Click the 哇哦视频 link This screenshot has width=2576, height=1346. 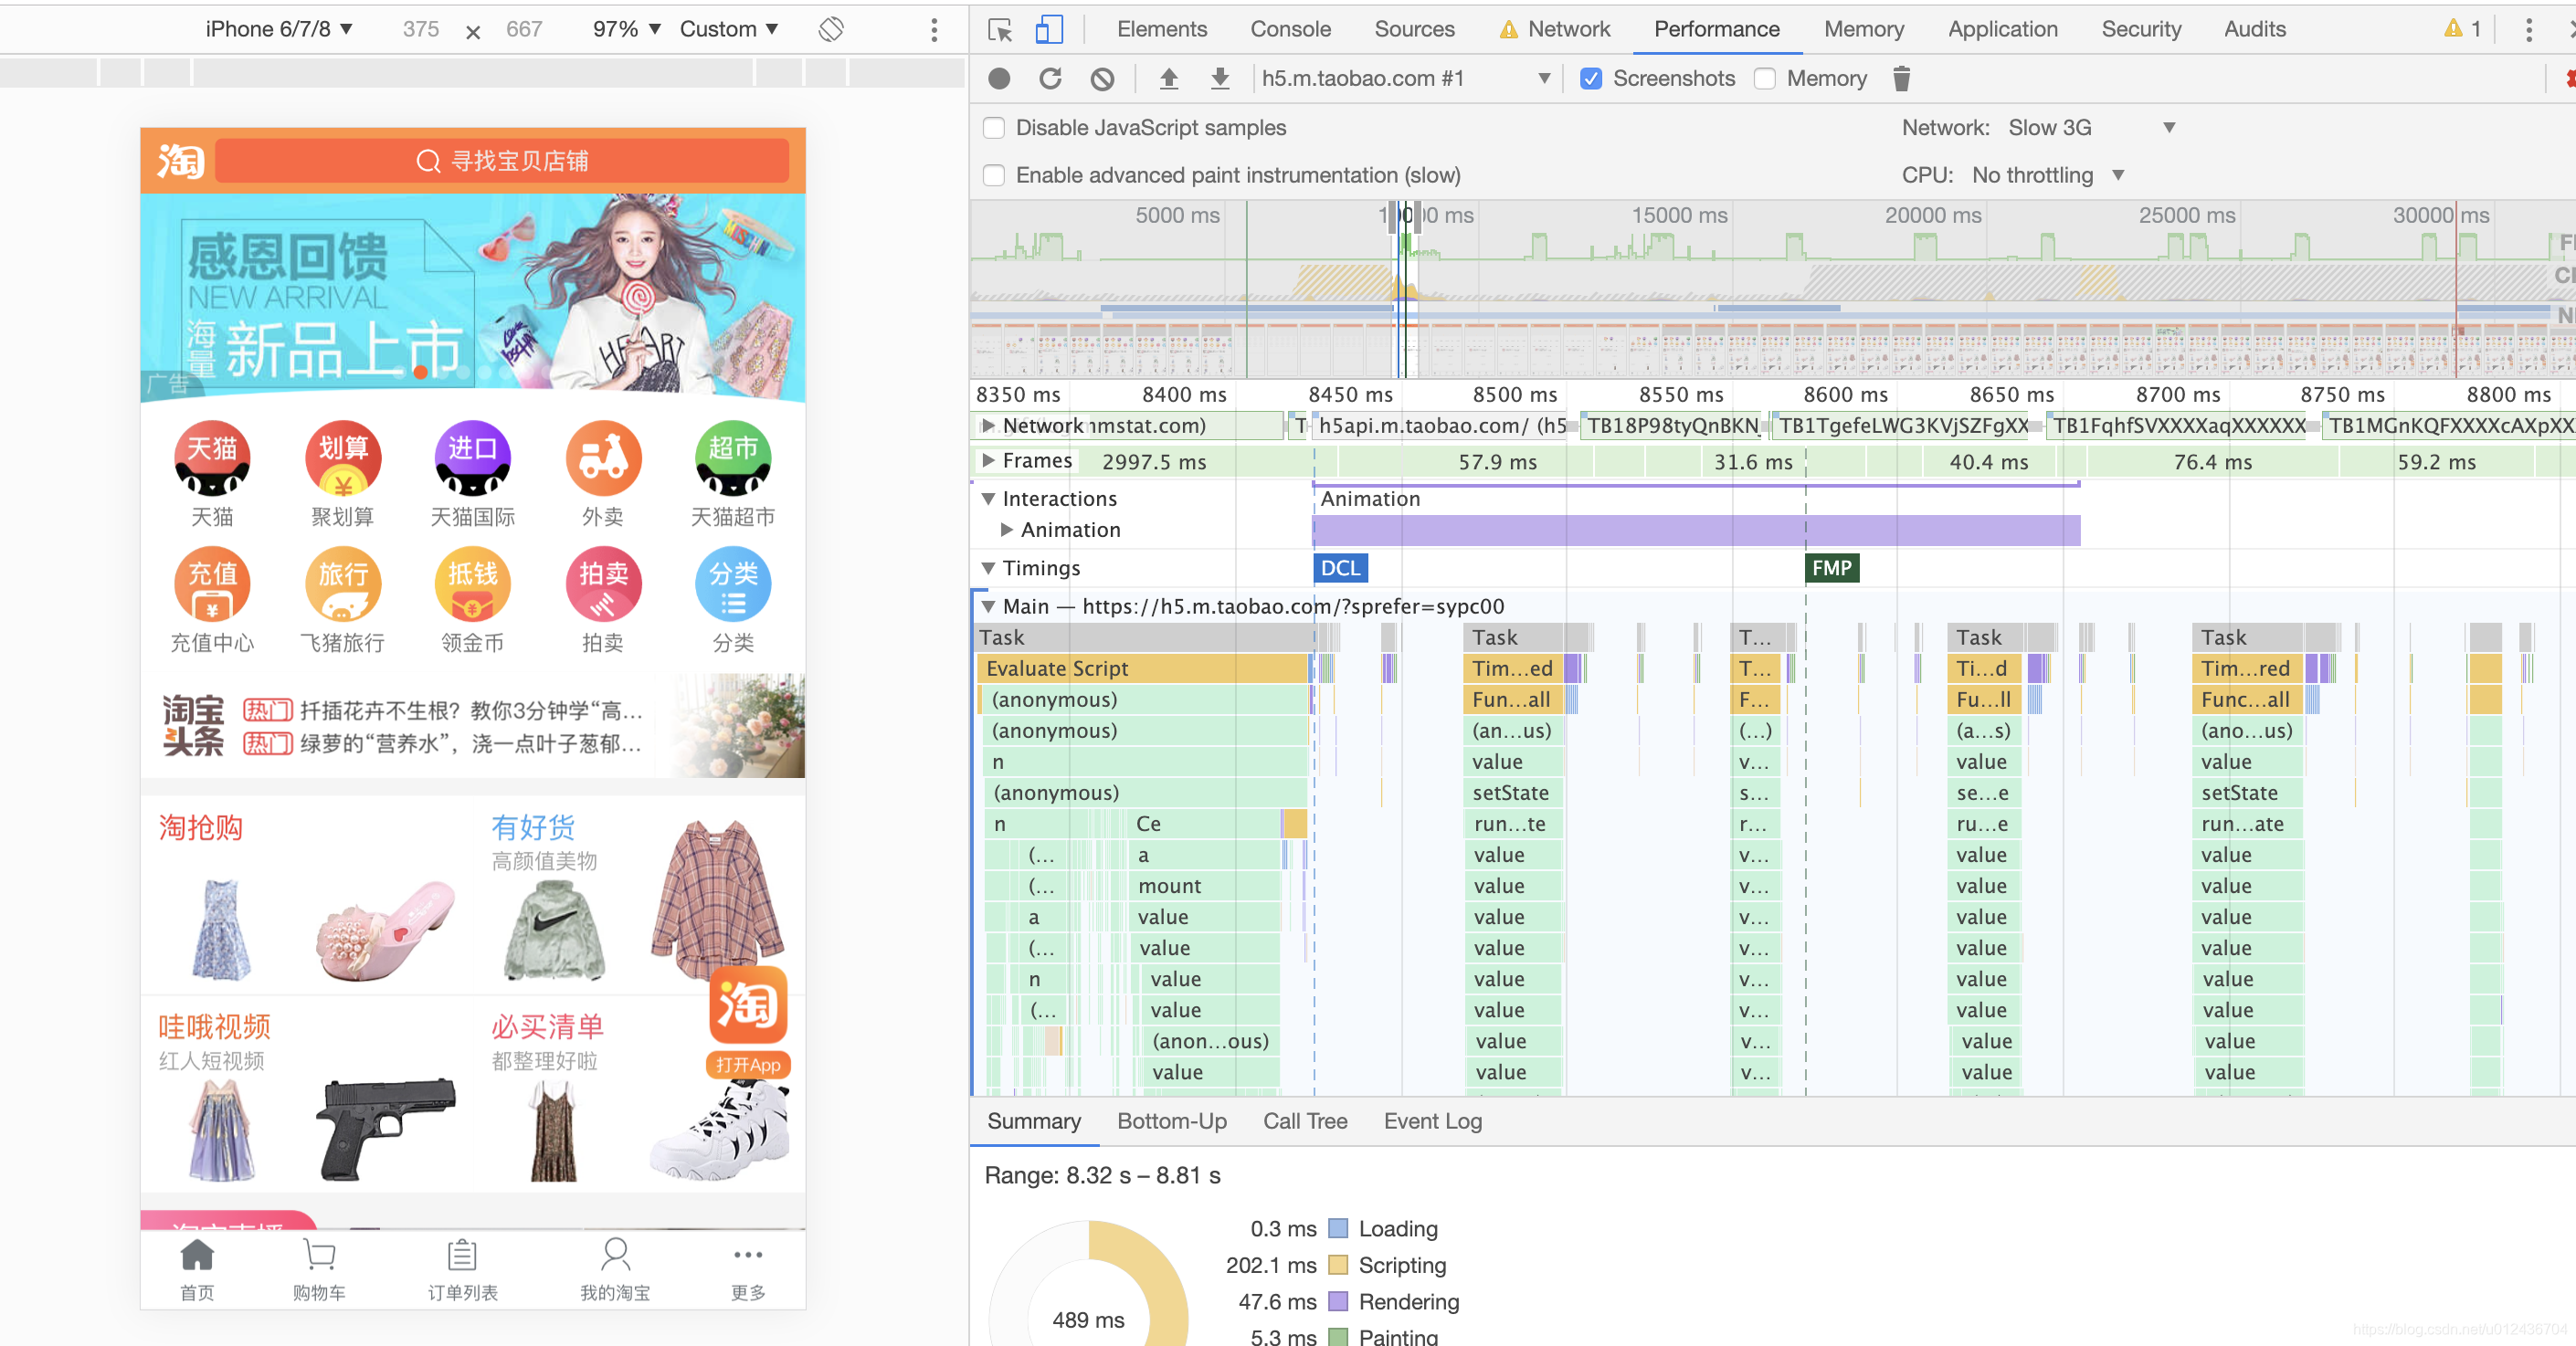click(214, 1027)
